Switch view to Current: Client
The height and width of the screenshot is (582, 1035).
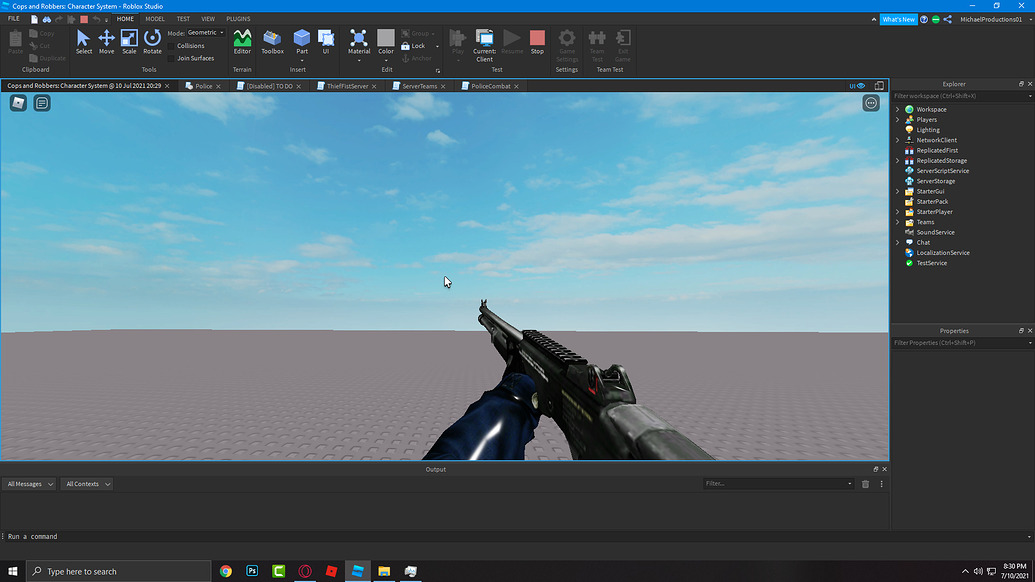point(484,46)
